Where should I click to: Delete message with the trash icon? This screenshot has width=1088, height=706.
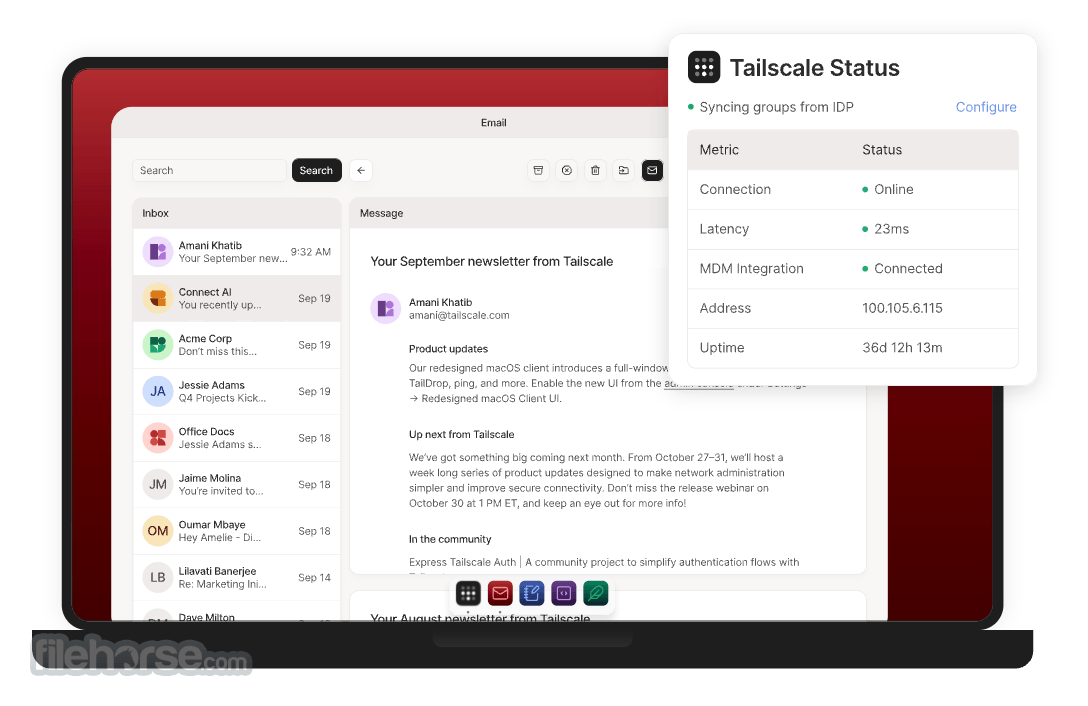click(595, 170)
